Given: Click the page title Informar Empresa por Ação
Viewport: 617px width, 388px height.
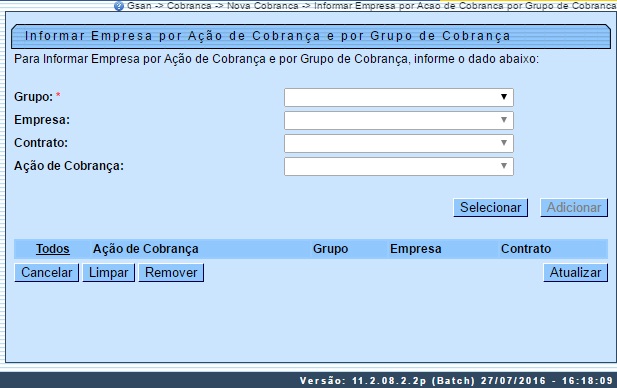Looking at the screenshot, I should pyautogui.click(x=268, y=36).
